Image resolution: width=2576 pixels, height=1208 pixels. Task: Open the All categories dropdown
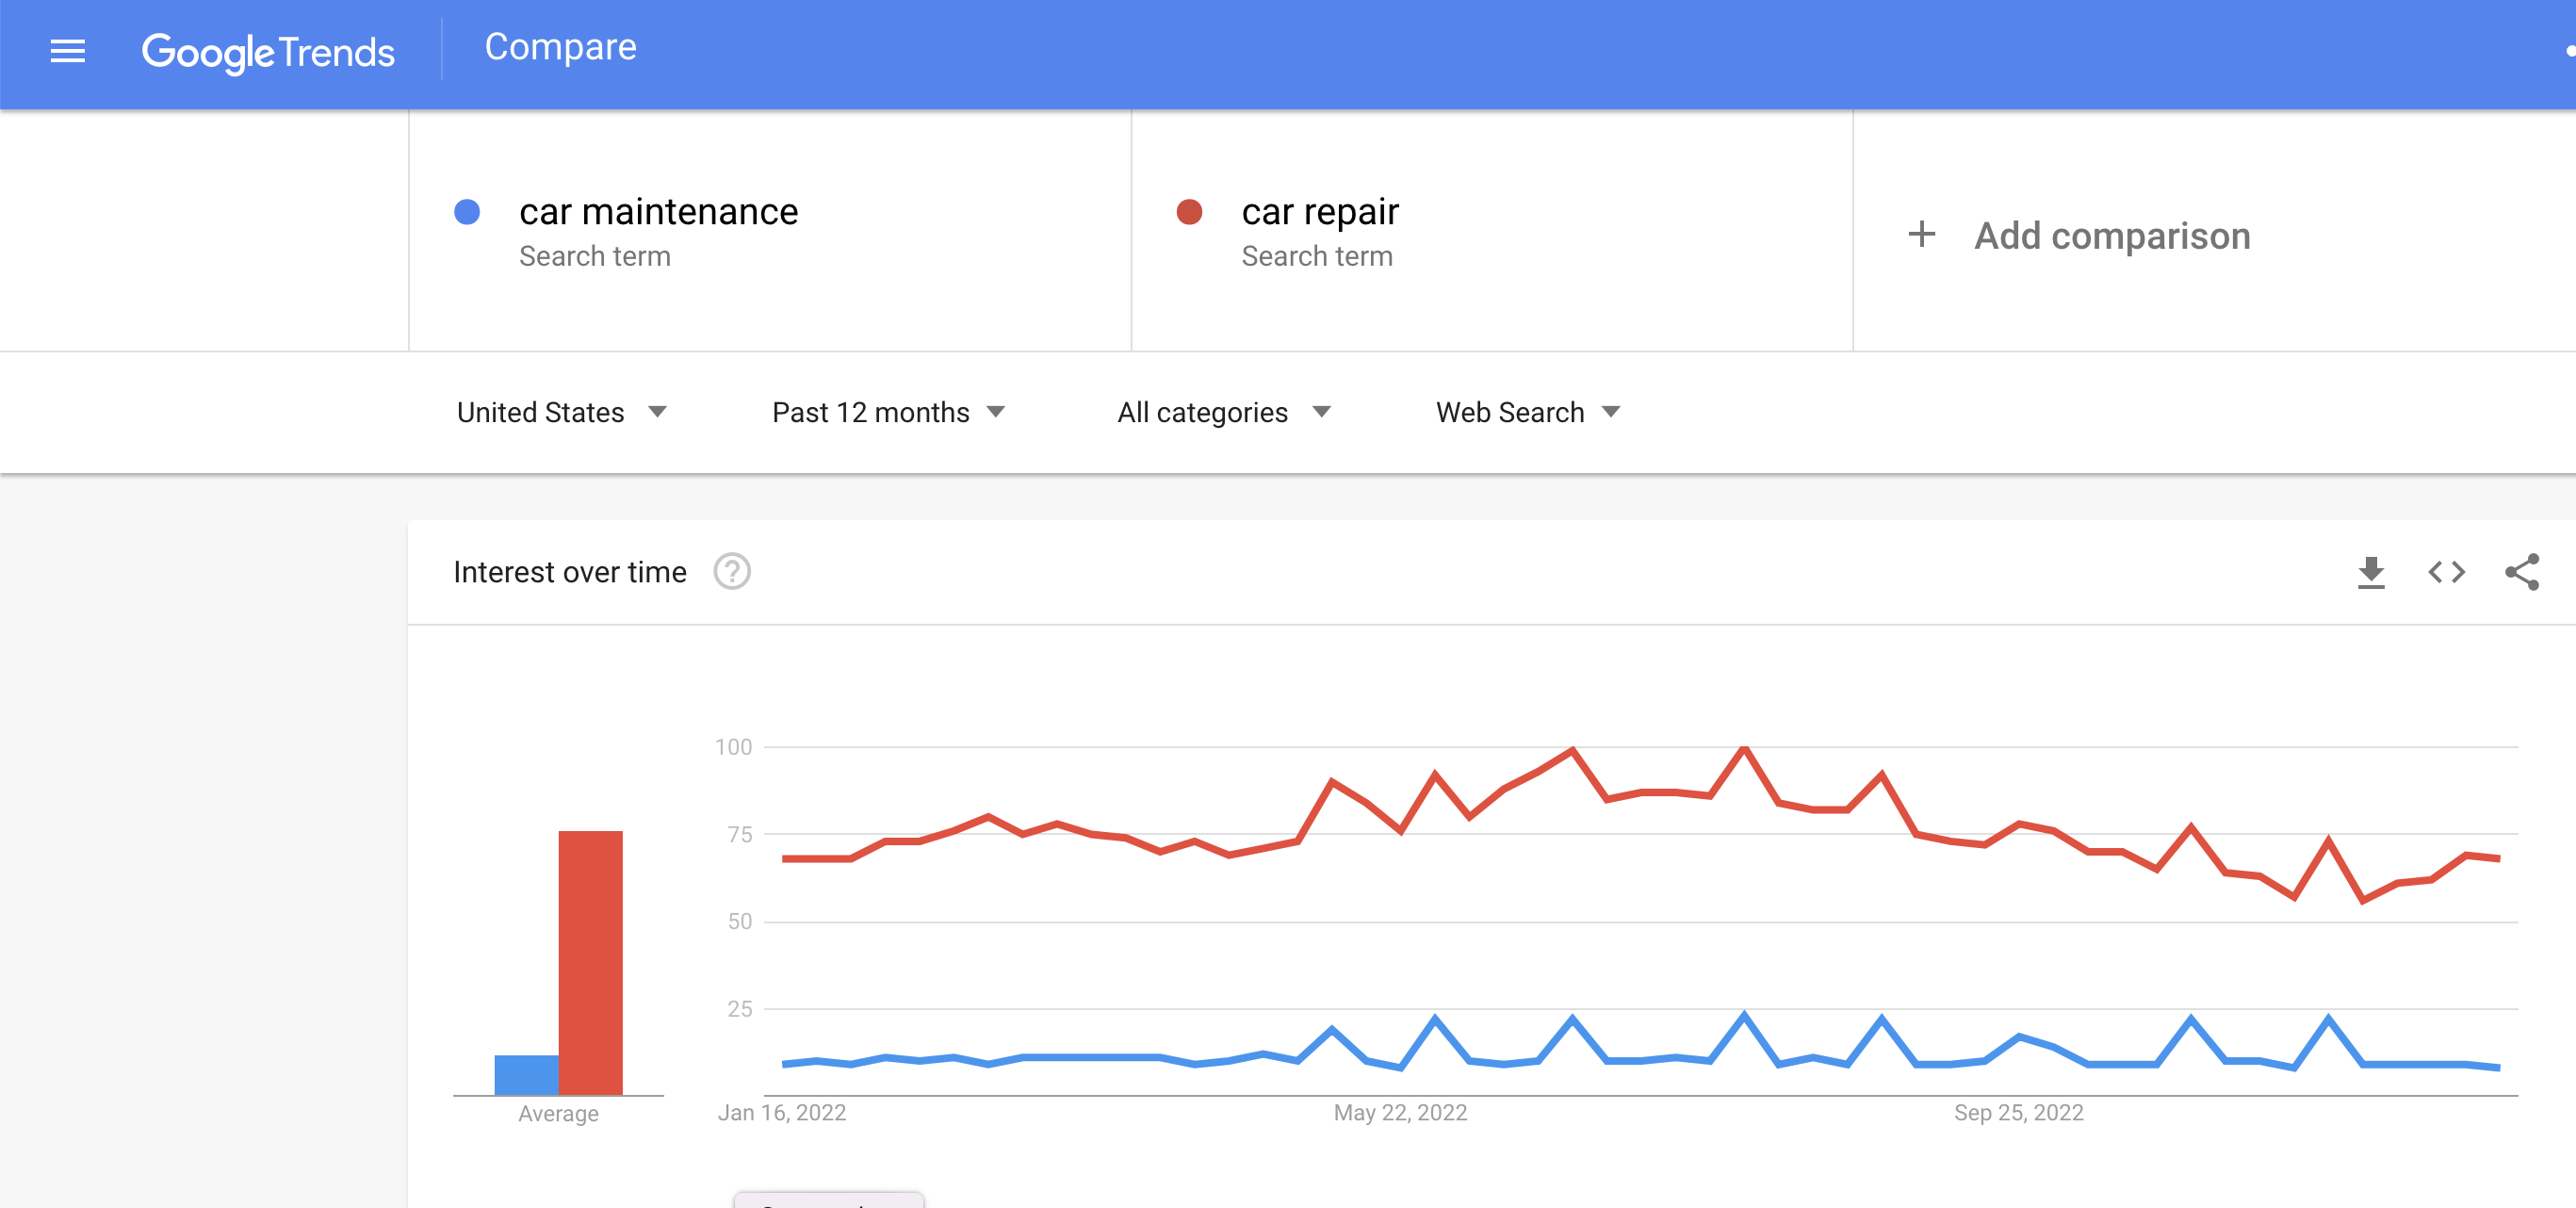pos(1224,412)
